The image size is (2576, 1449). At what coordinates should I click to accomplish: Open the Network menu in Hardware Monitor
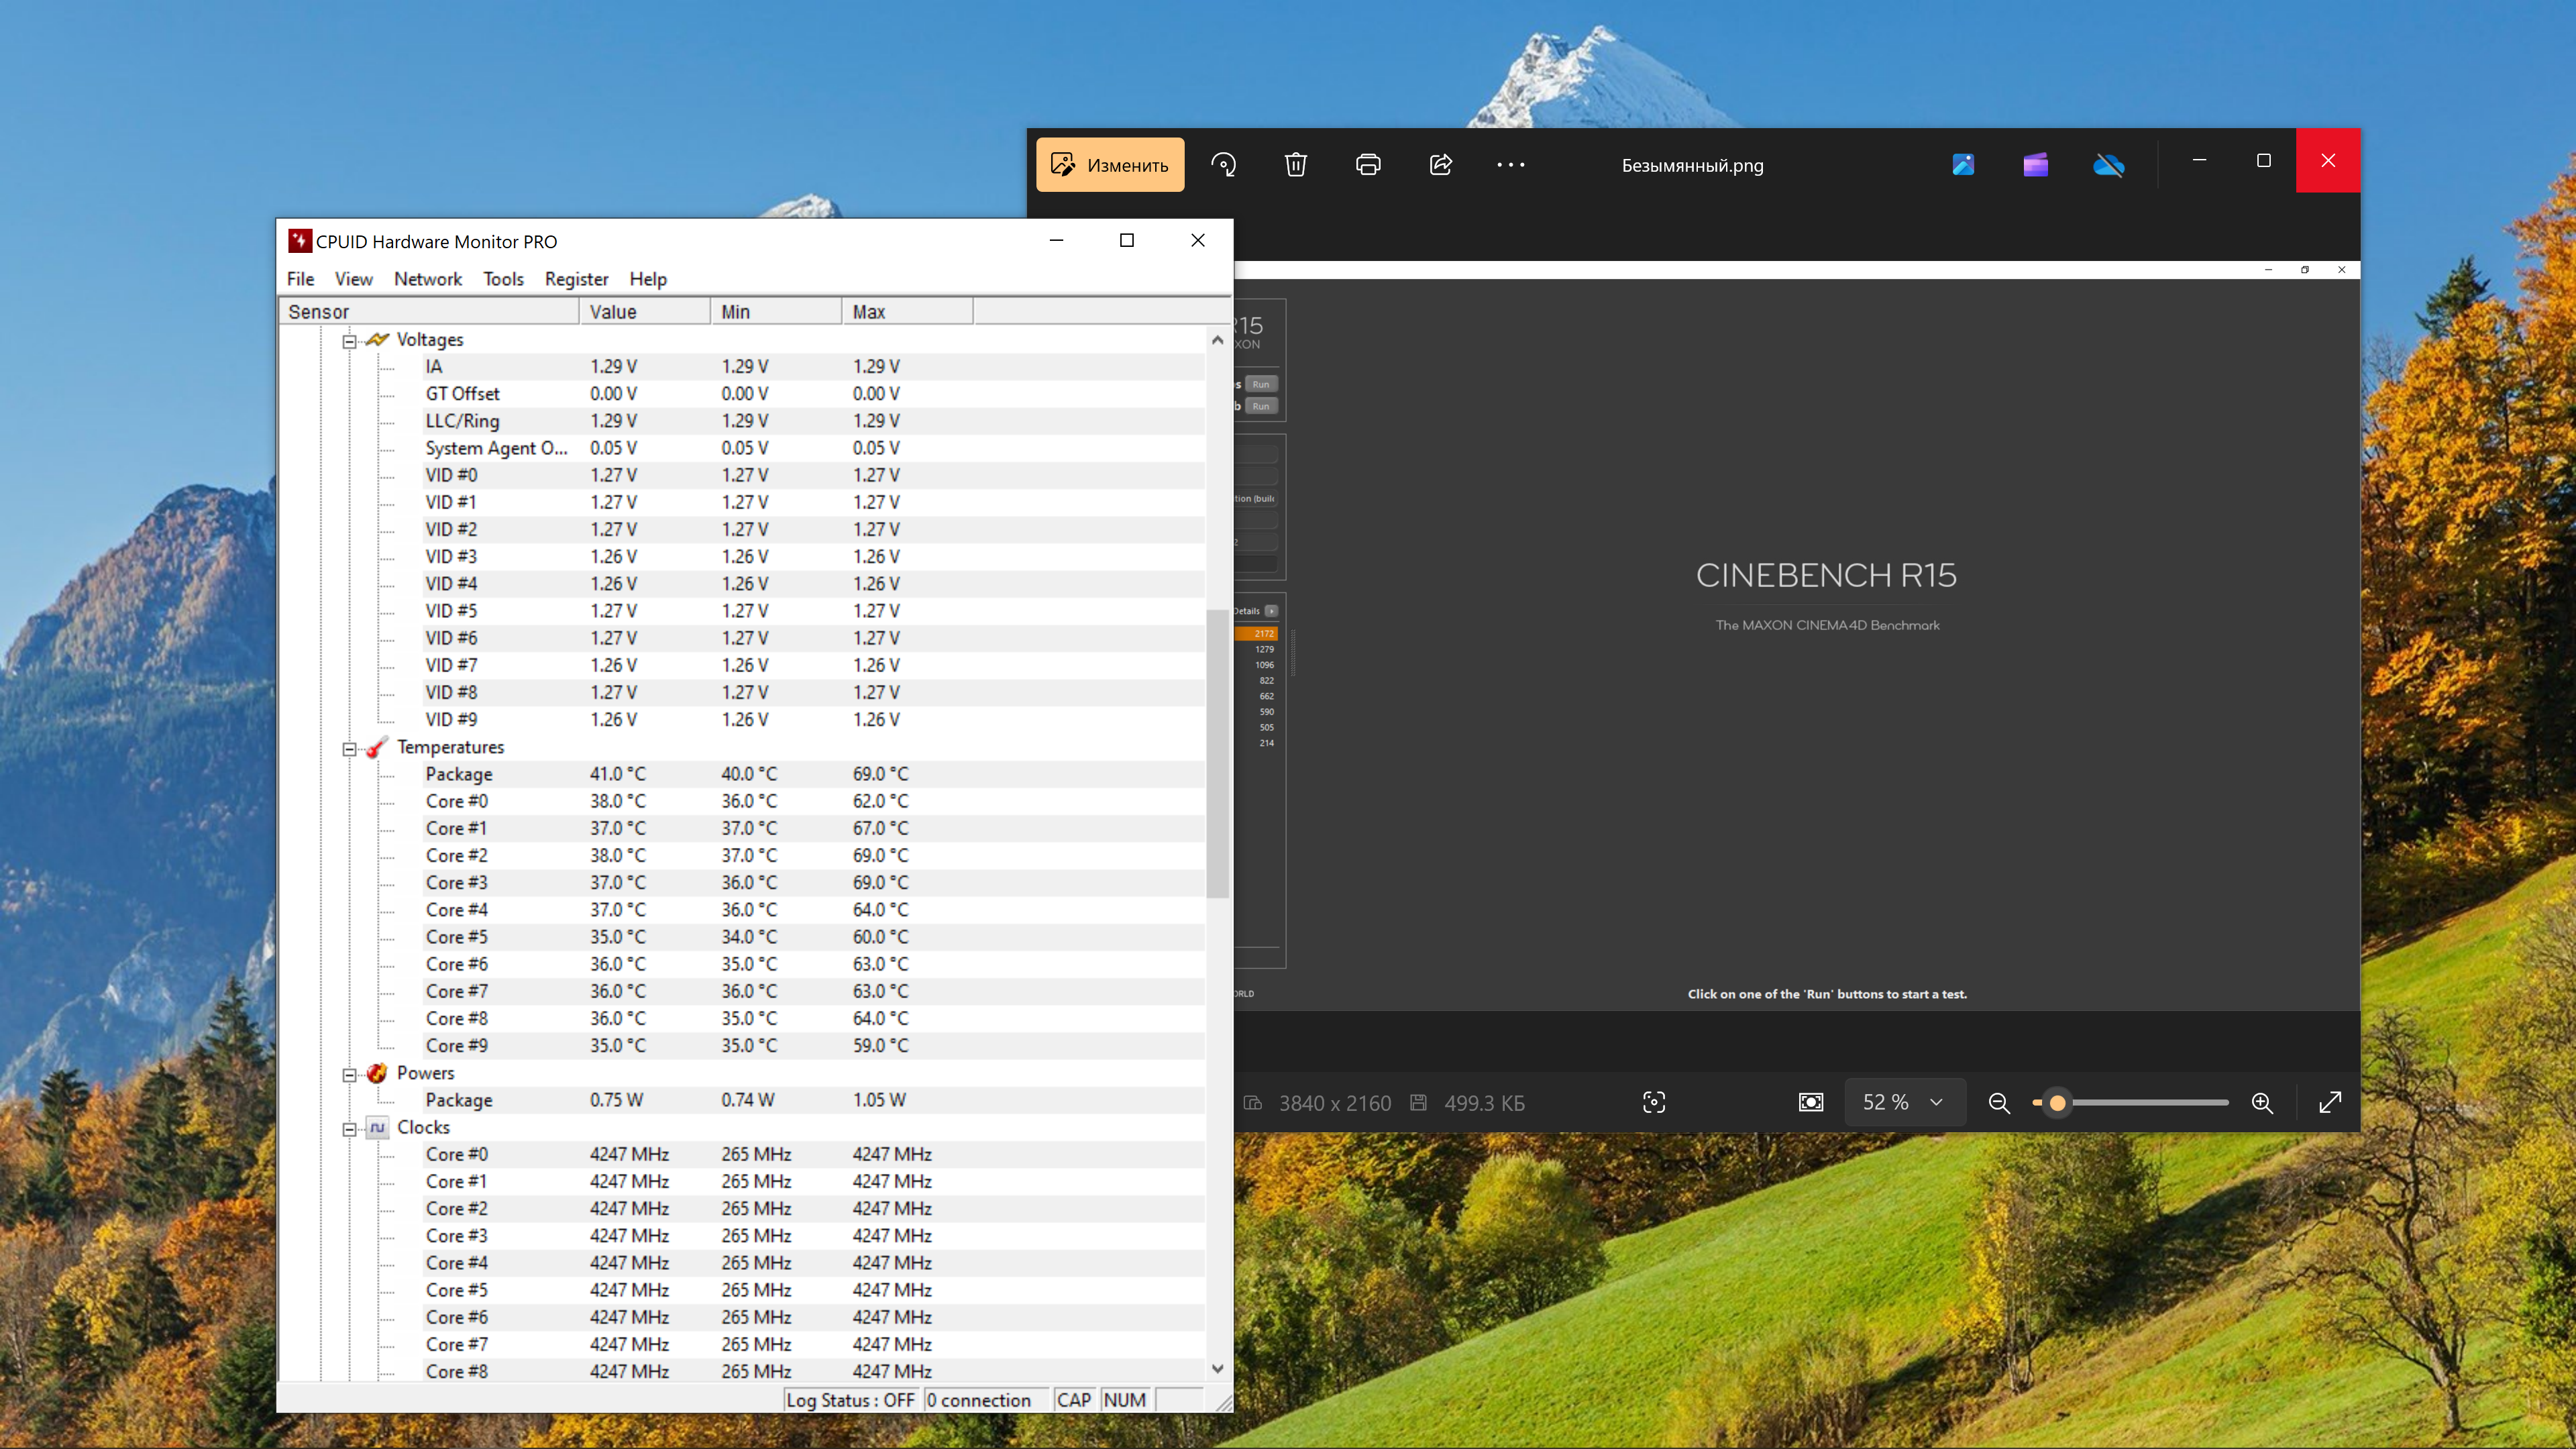coord(427,279)
